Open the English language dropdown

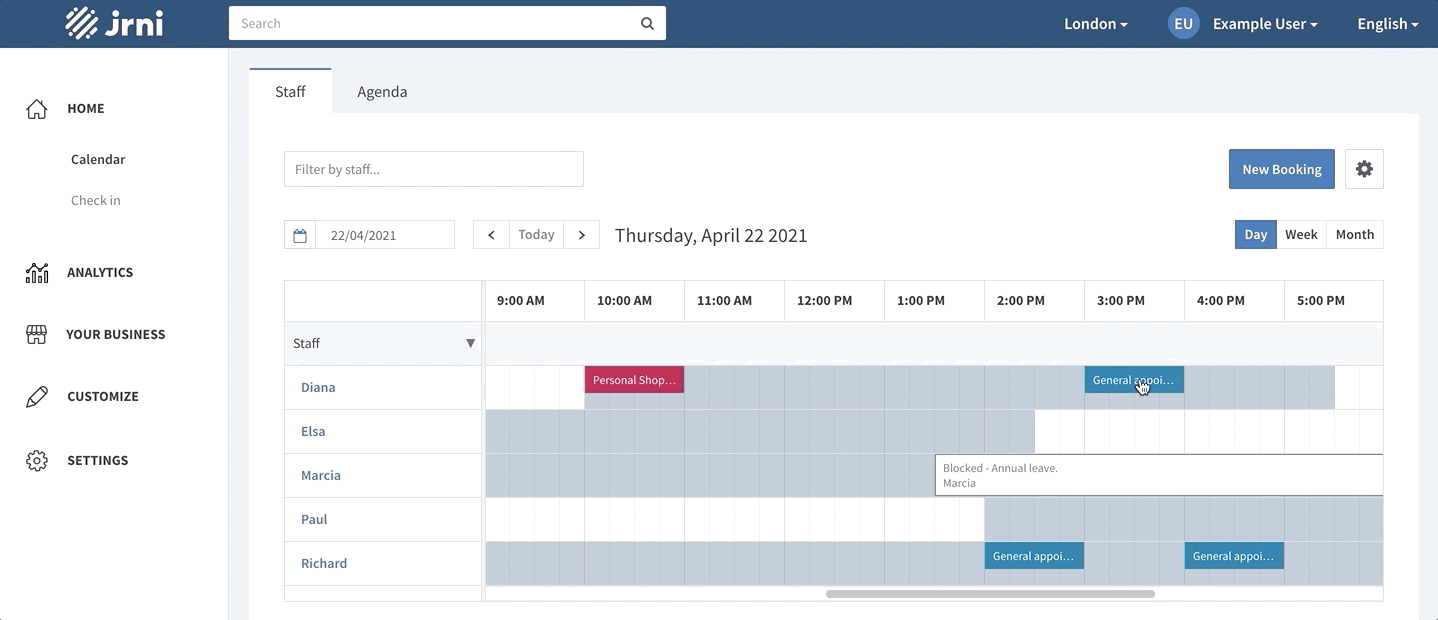click(1387, 24)
